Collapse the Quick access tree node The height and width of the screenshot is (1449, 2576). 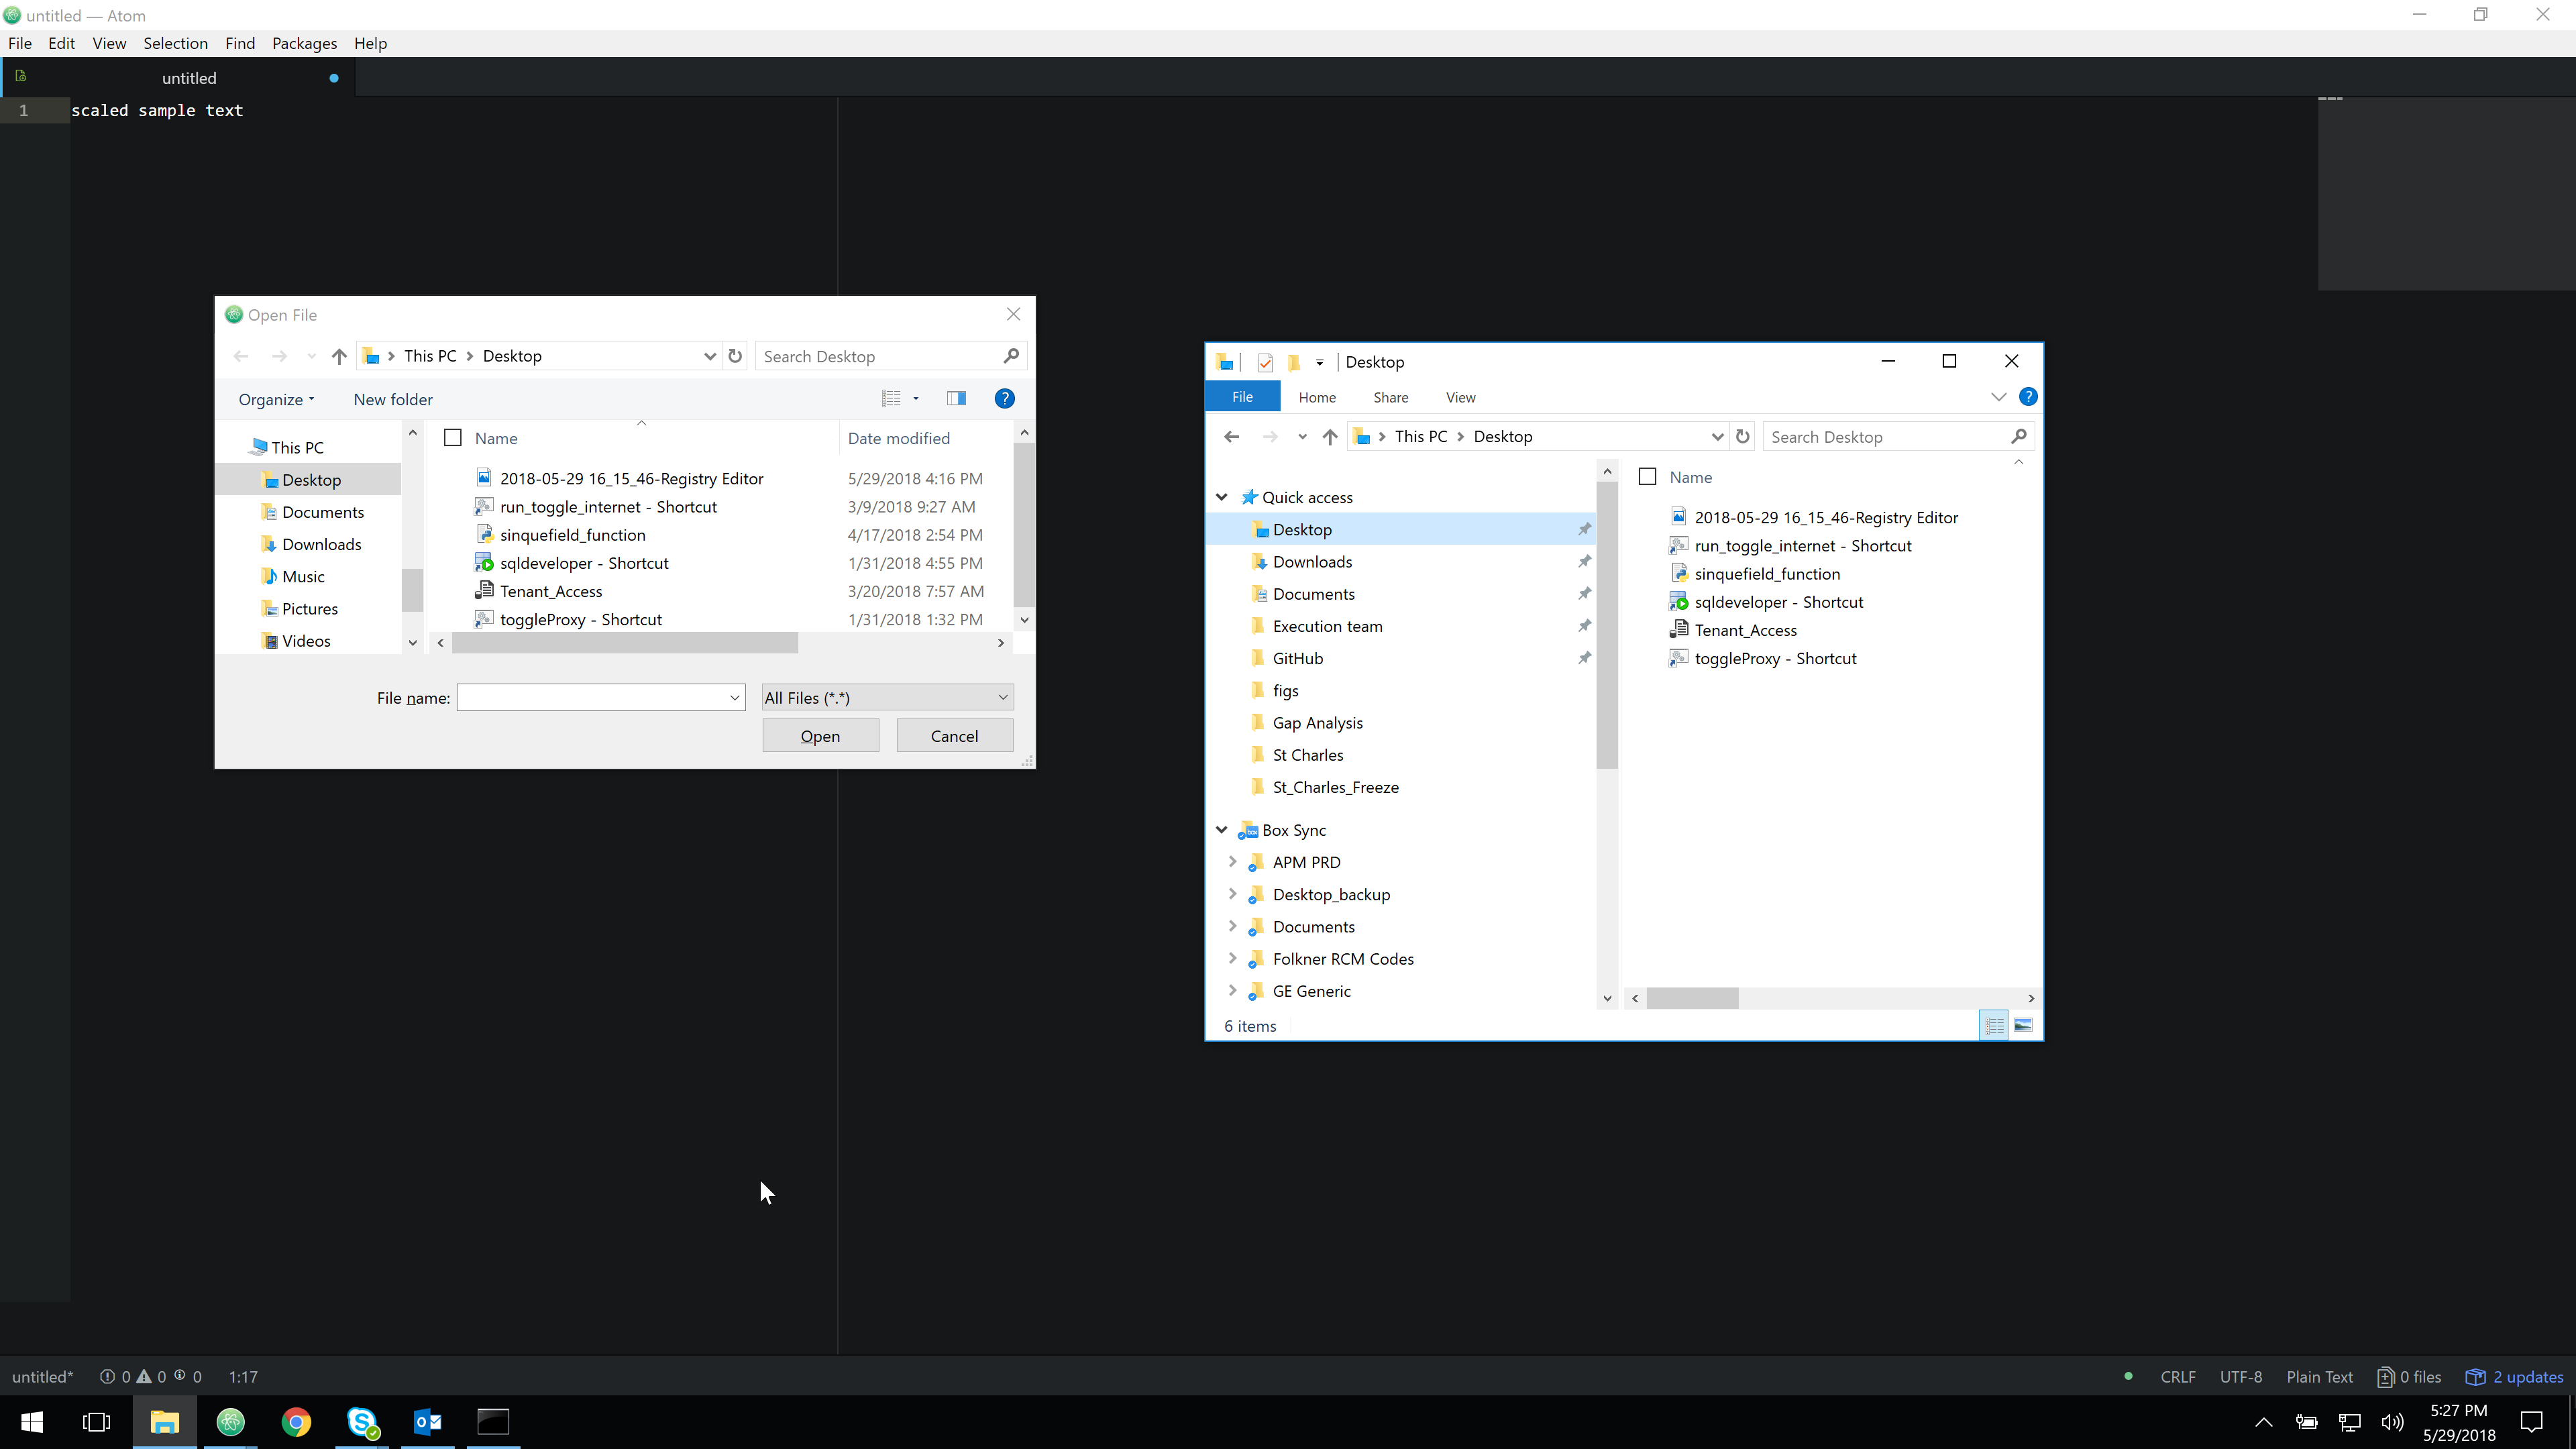coord(1222,497)
